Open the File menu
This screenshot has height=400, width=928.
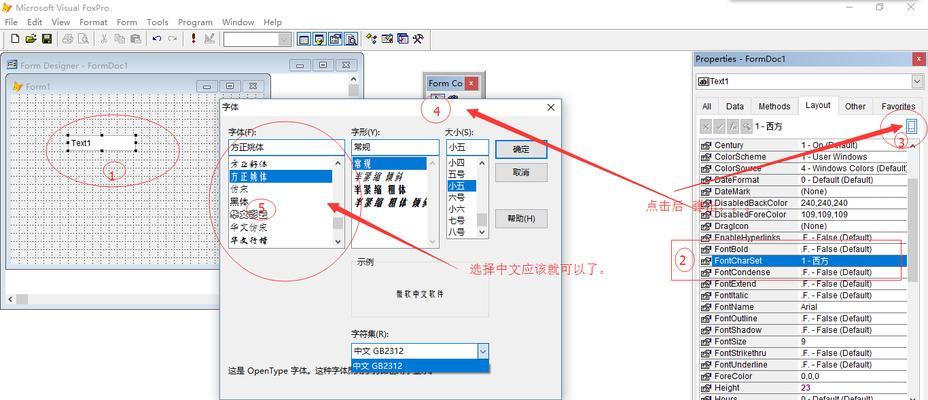point(11,22)
